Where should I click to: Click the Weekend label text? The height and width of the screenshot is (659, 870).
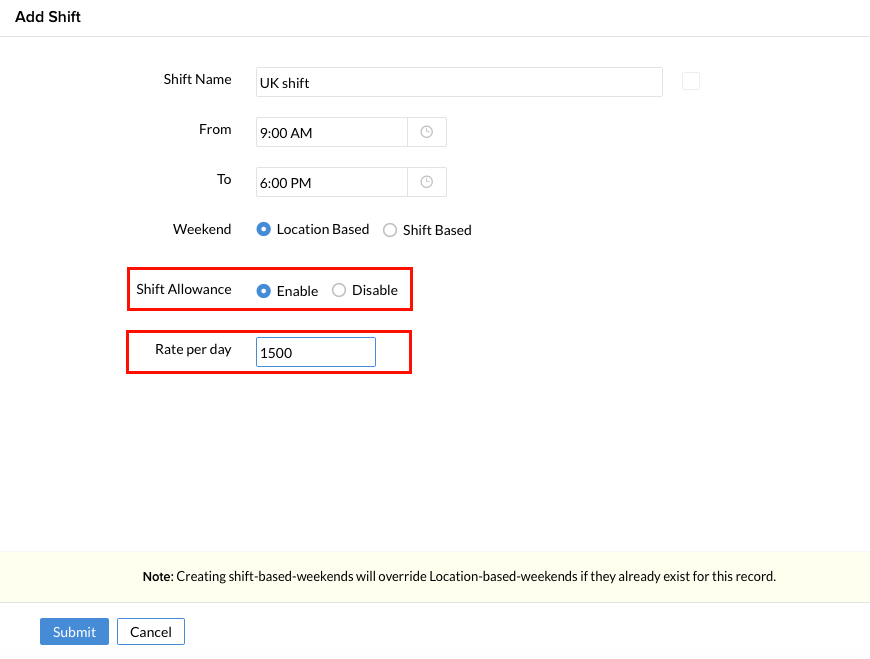pos(202,229)
